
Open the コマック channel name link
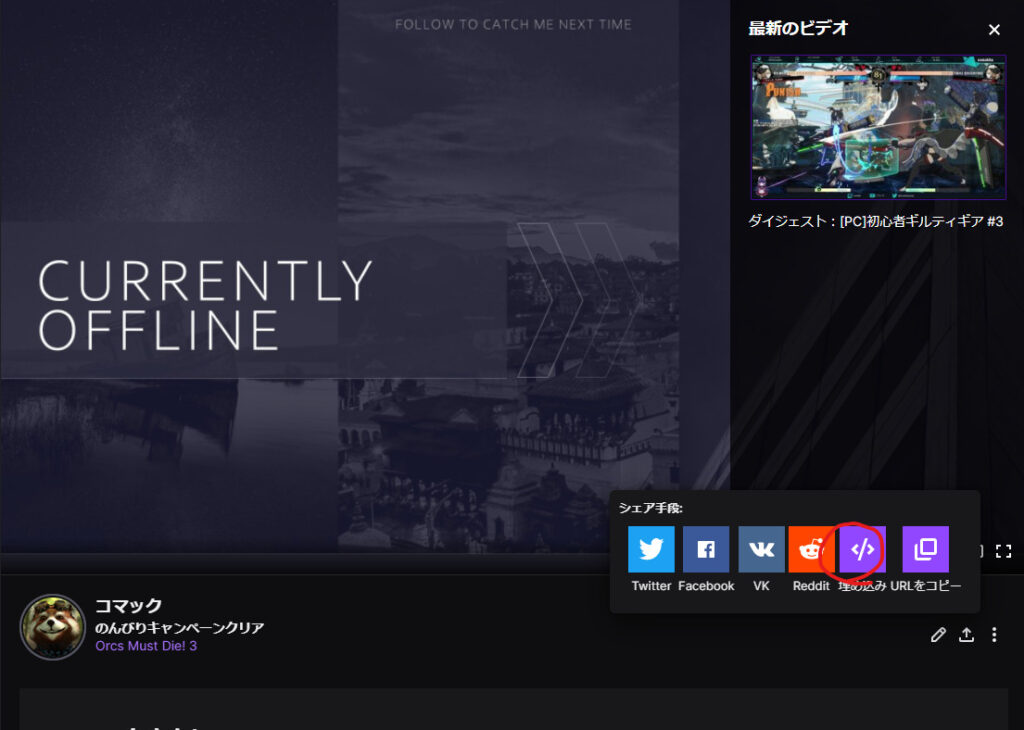point(129,605)
